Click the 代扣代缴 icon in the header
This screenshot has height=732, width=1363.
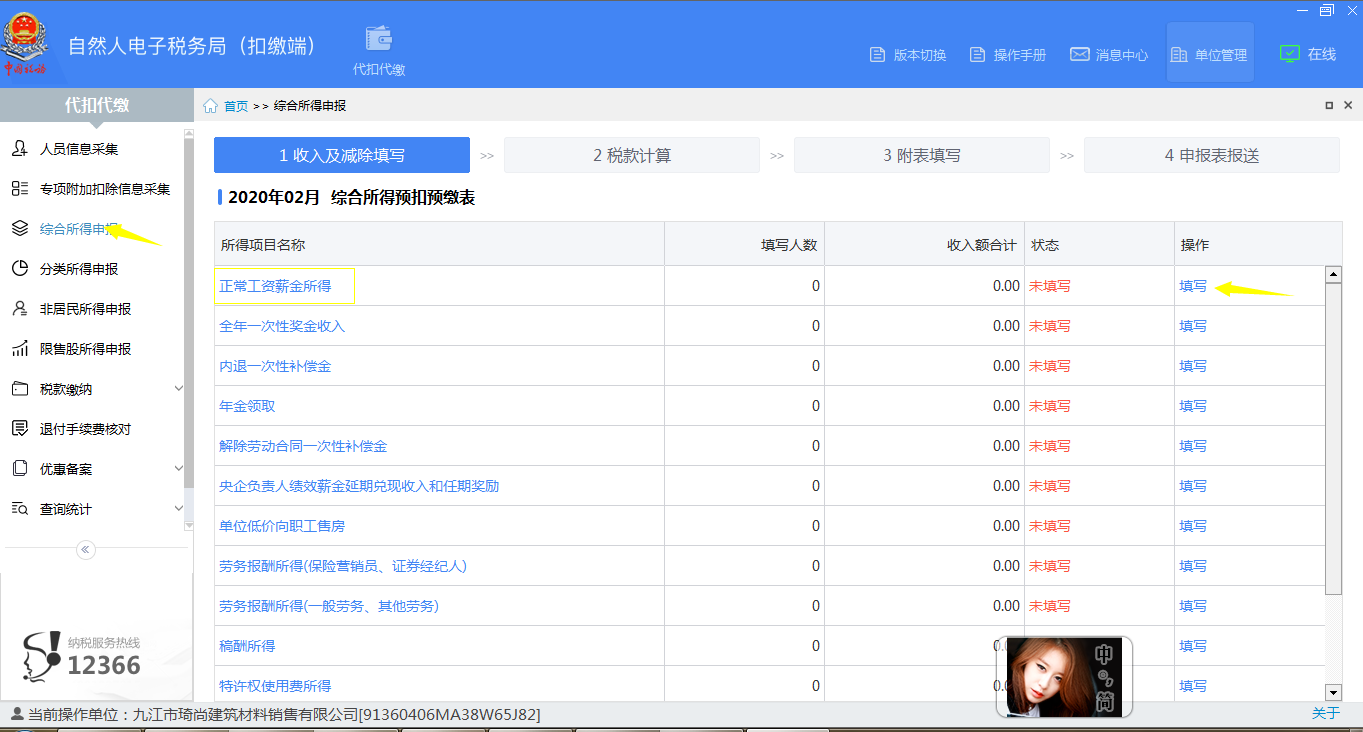(377, 38)
